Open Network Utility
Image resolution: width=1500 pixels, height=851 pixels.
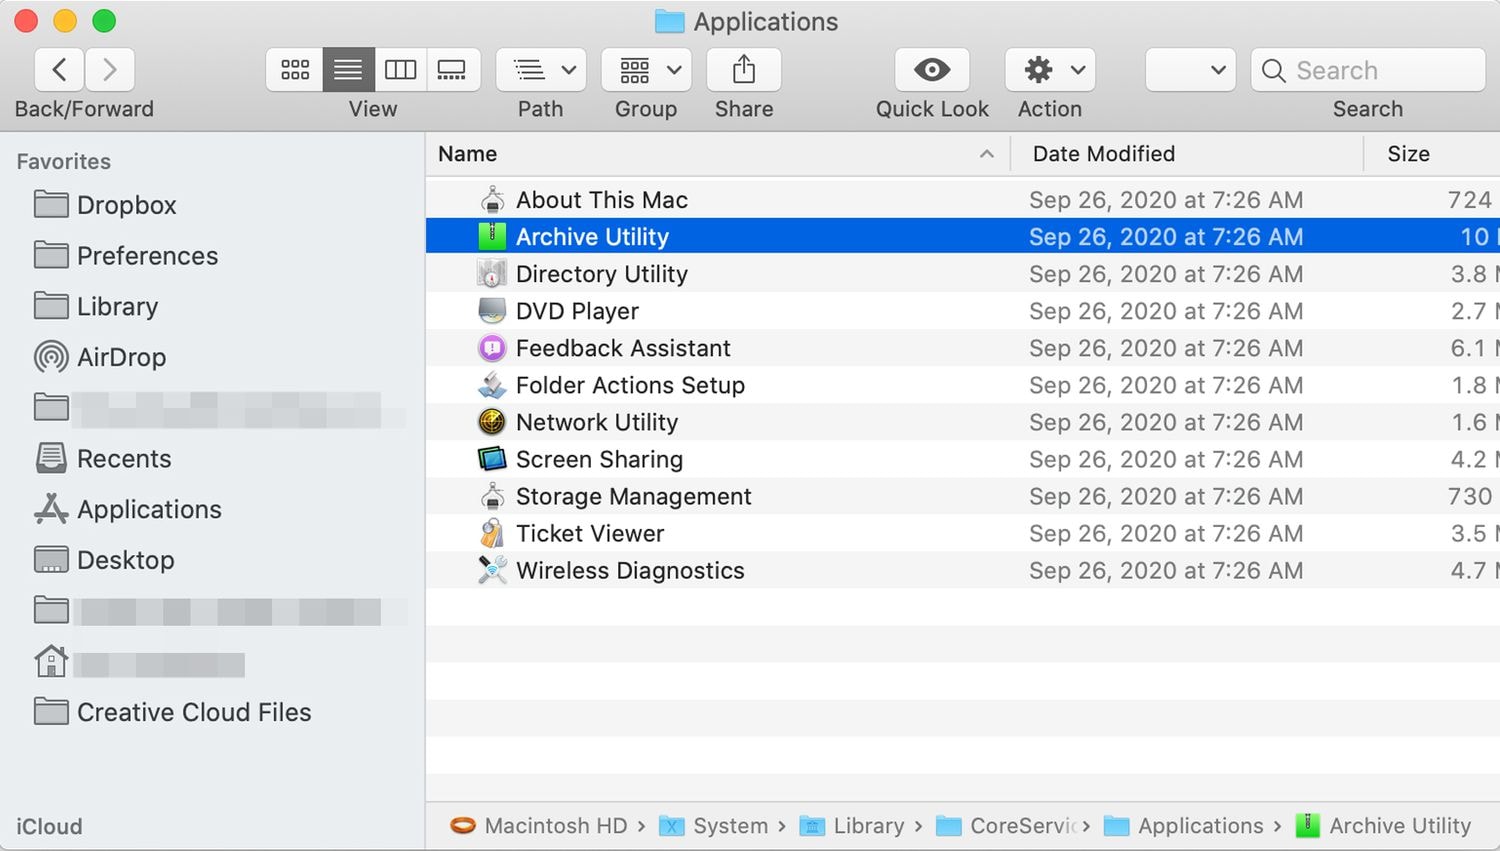(596, 422)
